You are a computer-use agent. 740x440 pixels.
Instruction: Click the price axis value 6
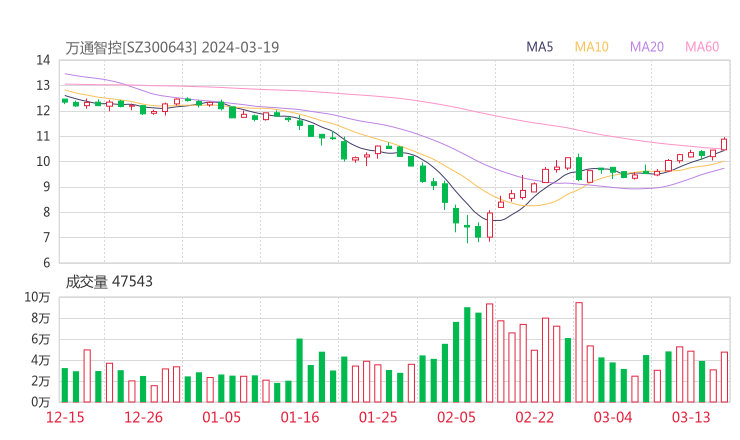[x=47, y=262]
